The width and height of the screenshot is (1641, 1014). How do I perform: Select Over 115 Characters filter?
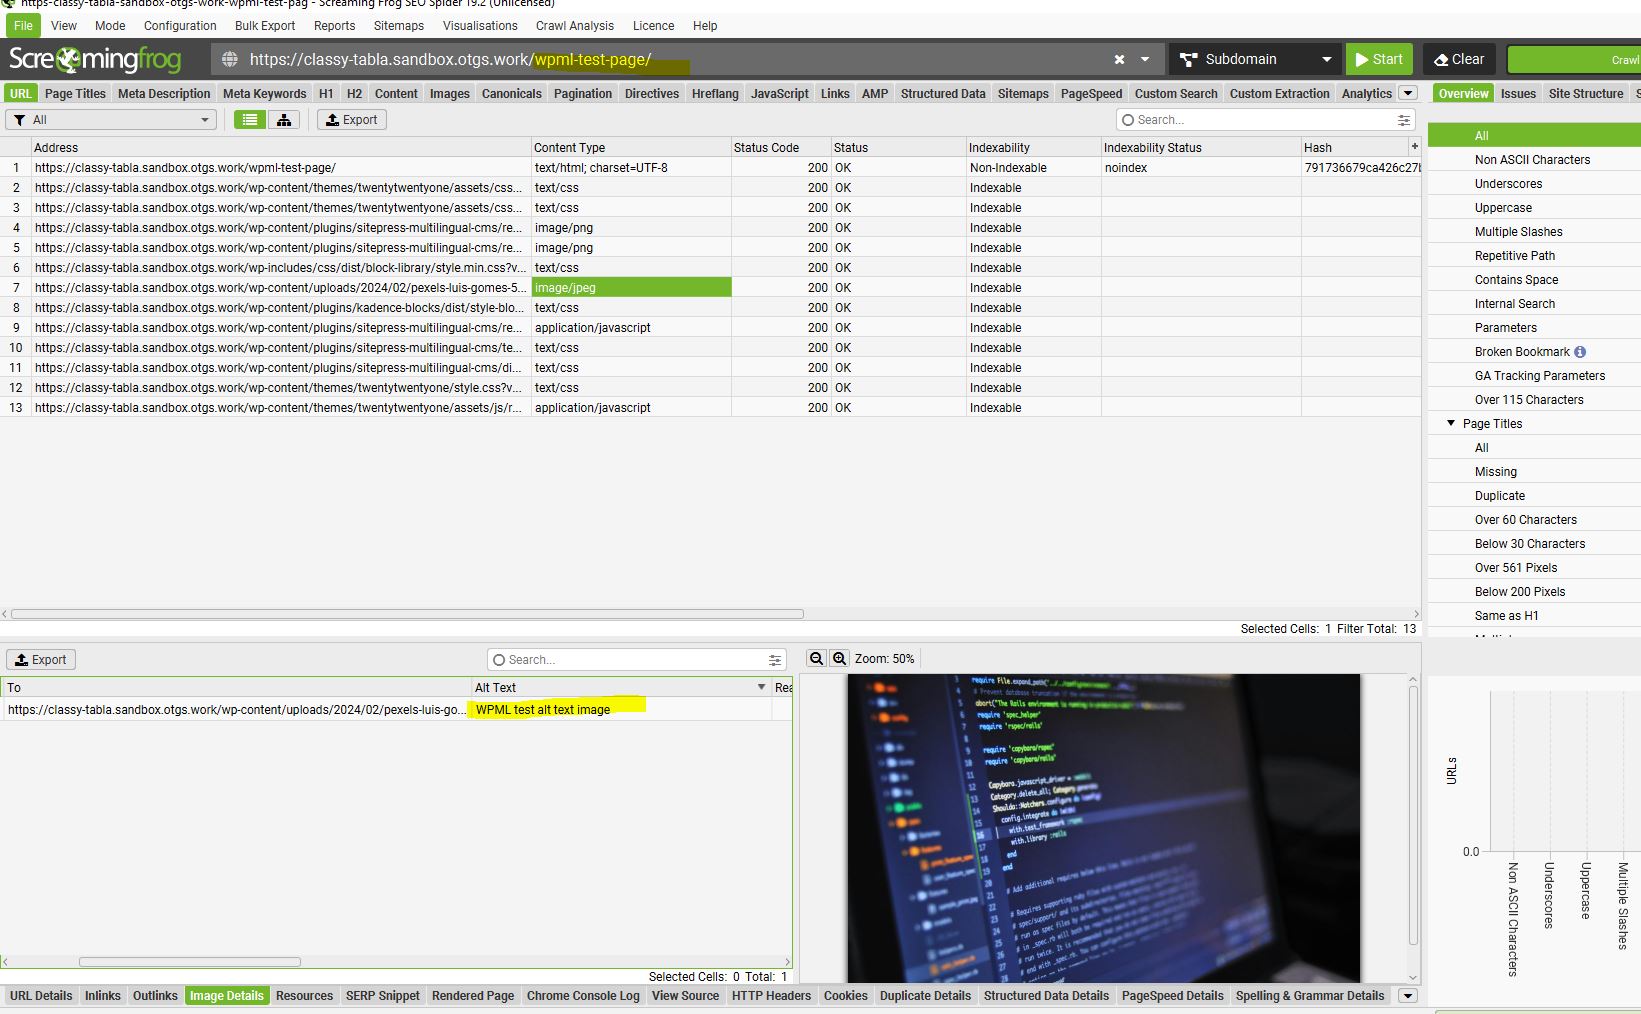pyautogui.click(x=1529, y=400)
